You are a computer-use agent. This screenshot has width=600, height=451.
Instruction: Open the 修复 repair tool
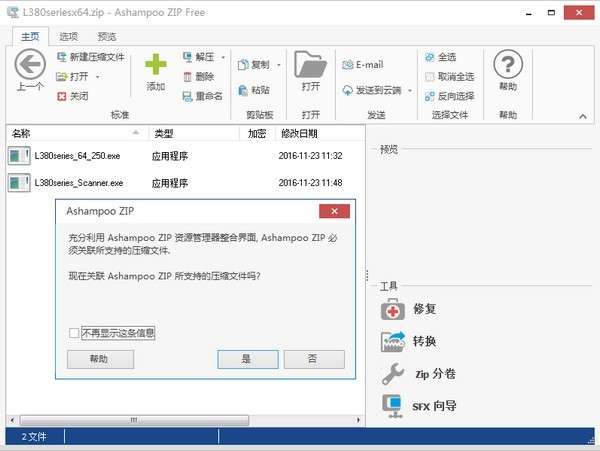pyautogui.click(x=393, y=309)
